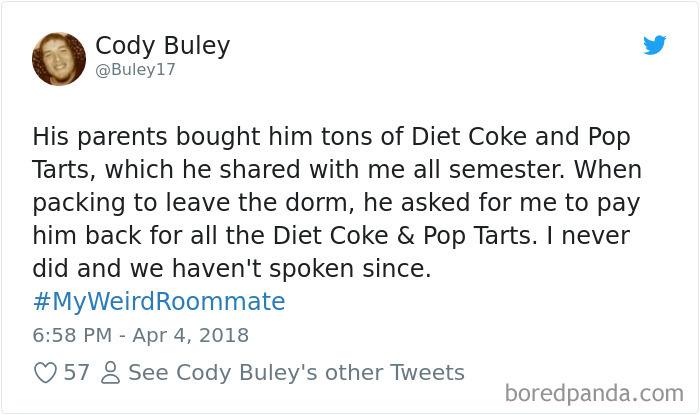This screenshot has height=415, width=700.
Task: Like the tweet with the heart icon
Action: point(45,373)
